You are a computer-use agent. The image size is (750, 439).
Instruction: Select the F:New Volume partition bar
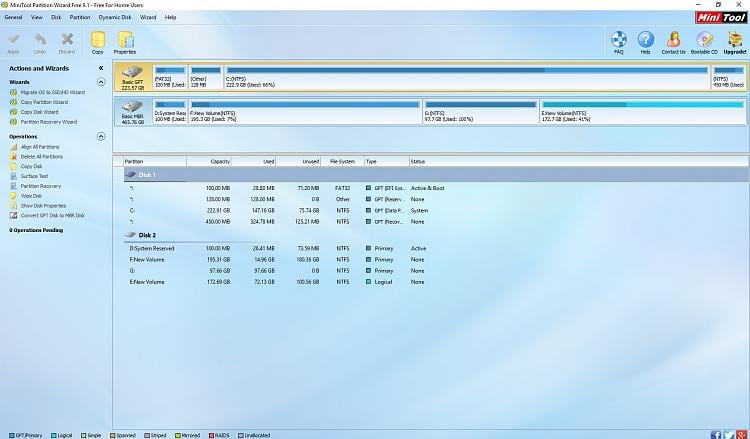[x=305, y=111]
